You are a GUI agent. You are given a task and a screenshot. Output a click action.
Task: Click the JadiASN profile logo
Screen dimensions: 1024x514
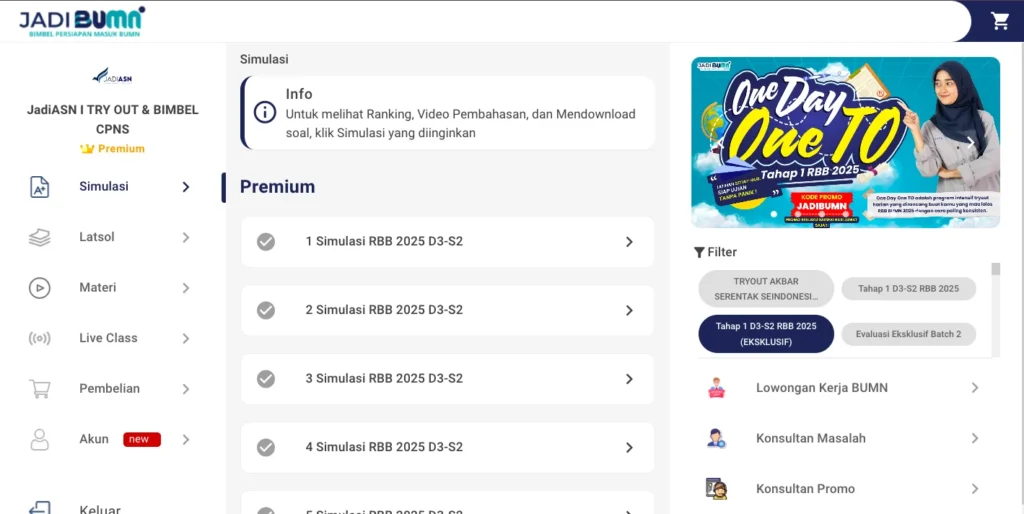click(112, 76)
